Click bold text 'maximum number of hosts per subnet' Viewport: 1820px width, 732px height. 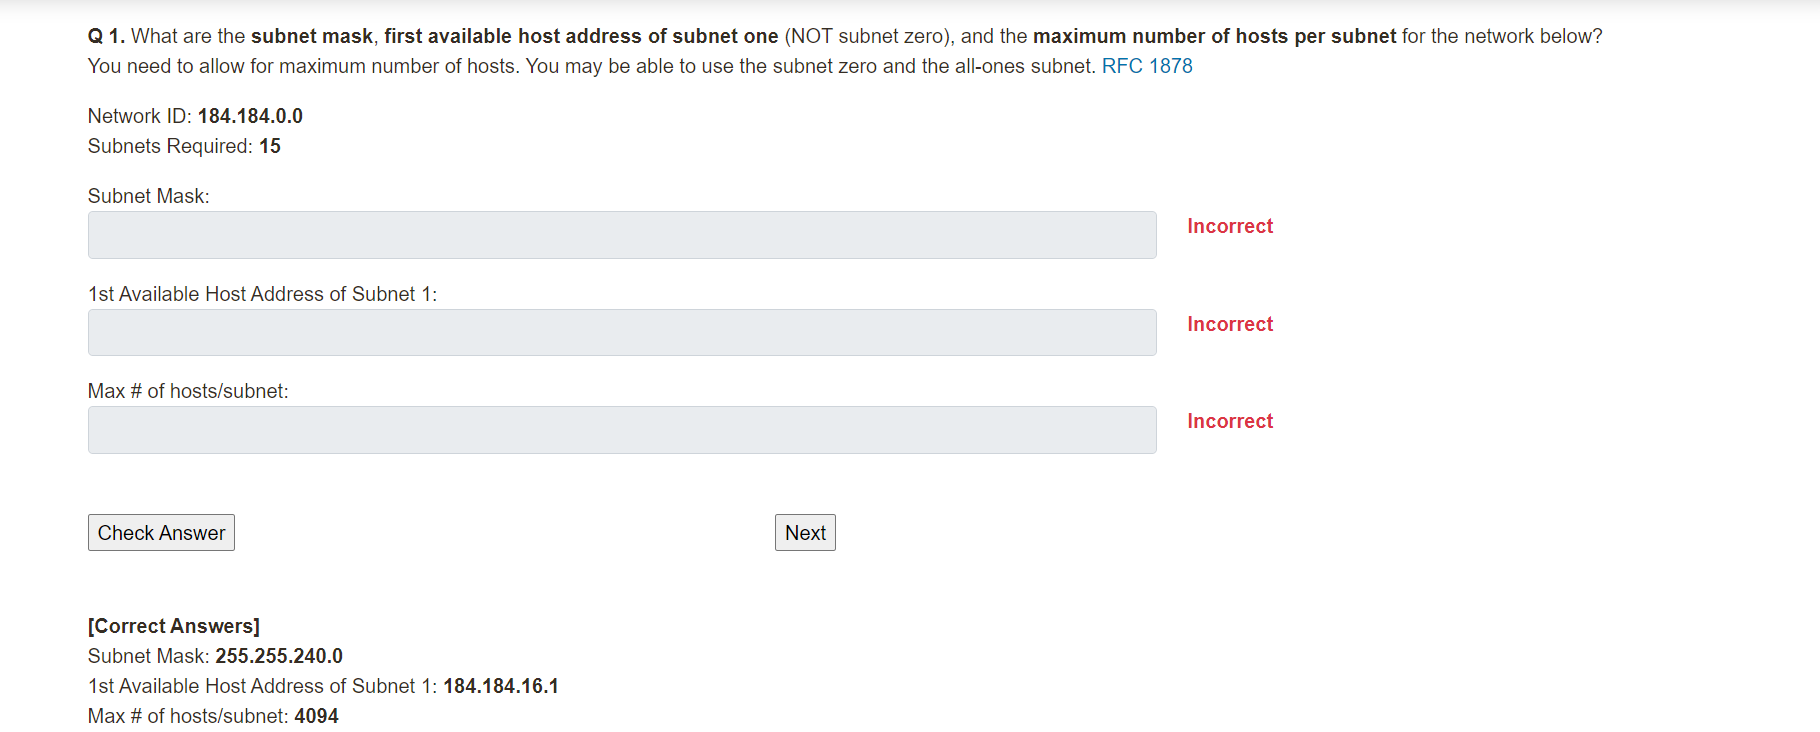(x=1214, y=36)
